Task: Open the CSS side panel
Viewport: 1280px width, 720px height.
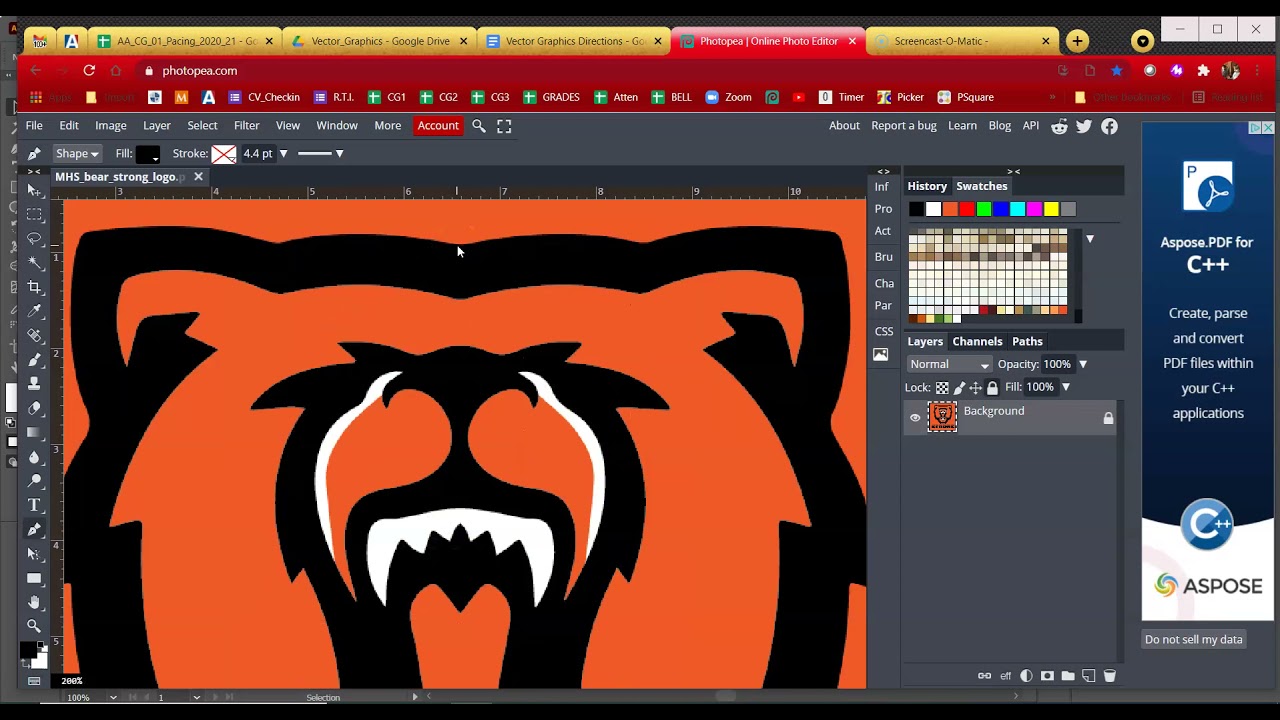Action: click(x=884, y=331)
